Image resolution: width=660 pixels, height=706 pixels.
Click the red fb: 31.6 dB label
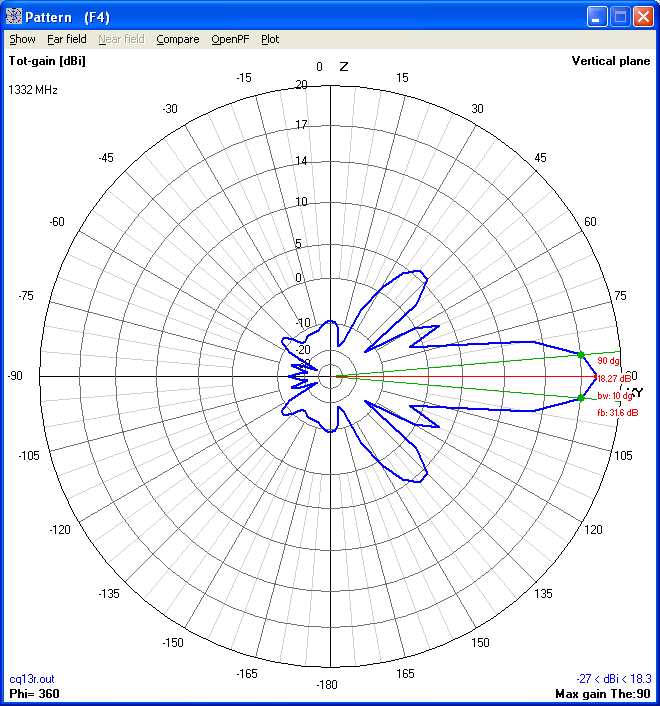pyautogui.click(x=617, y=412)
